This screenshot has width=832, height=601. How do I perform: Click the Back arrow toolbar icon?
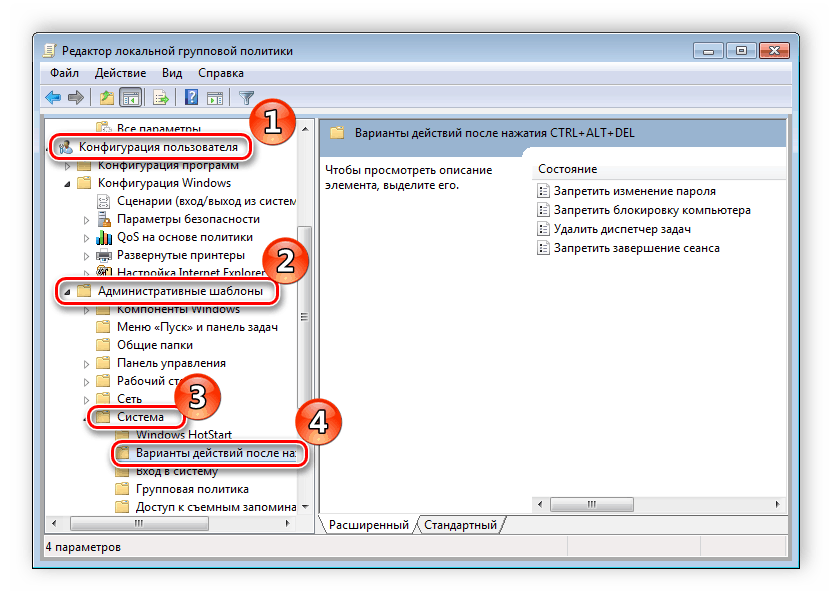pyautogui.click(x=53, y=97)
